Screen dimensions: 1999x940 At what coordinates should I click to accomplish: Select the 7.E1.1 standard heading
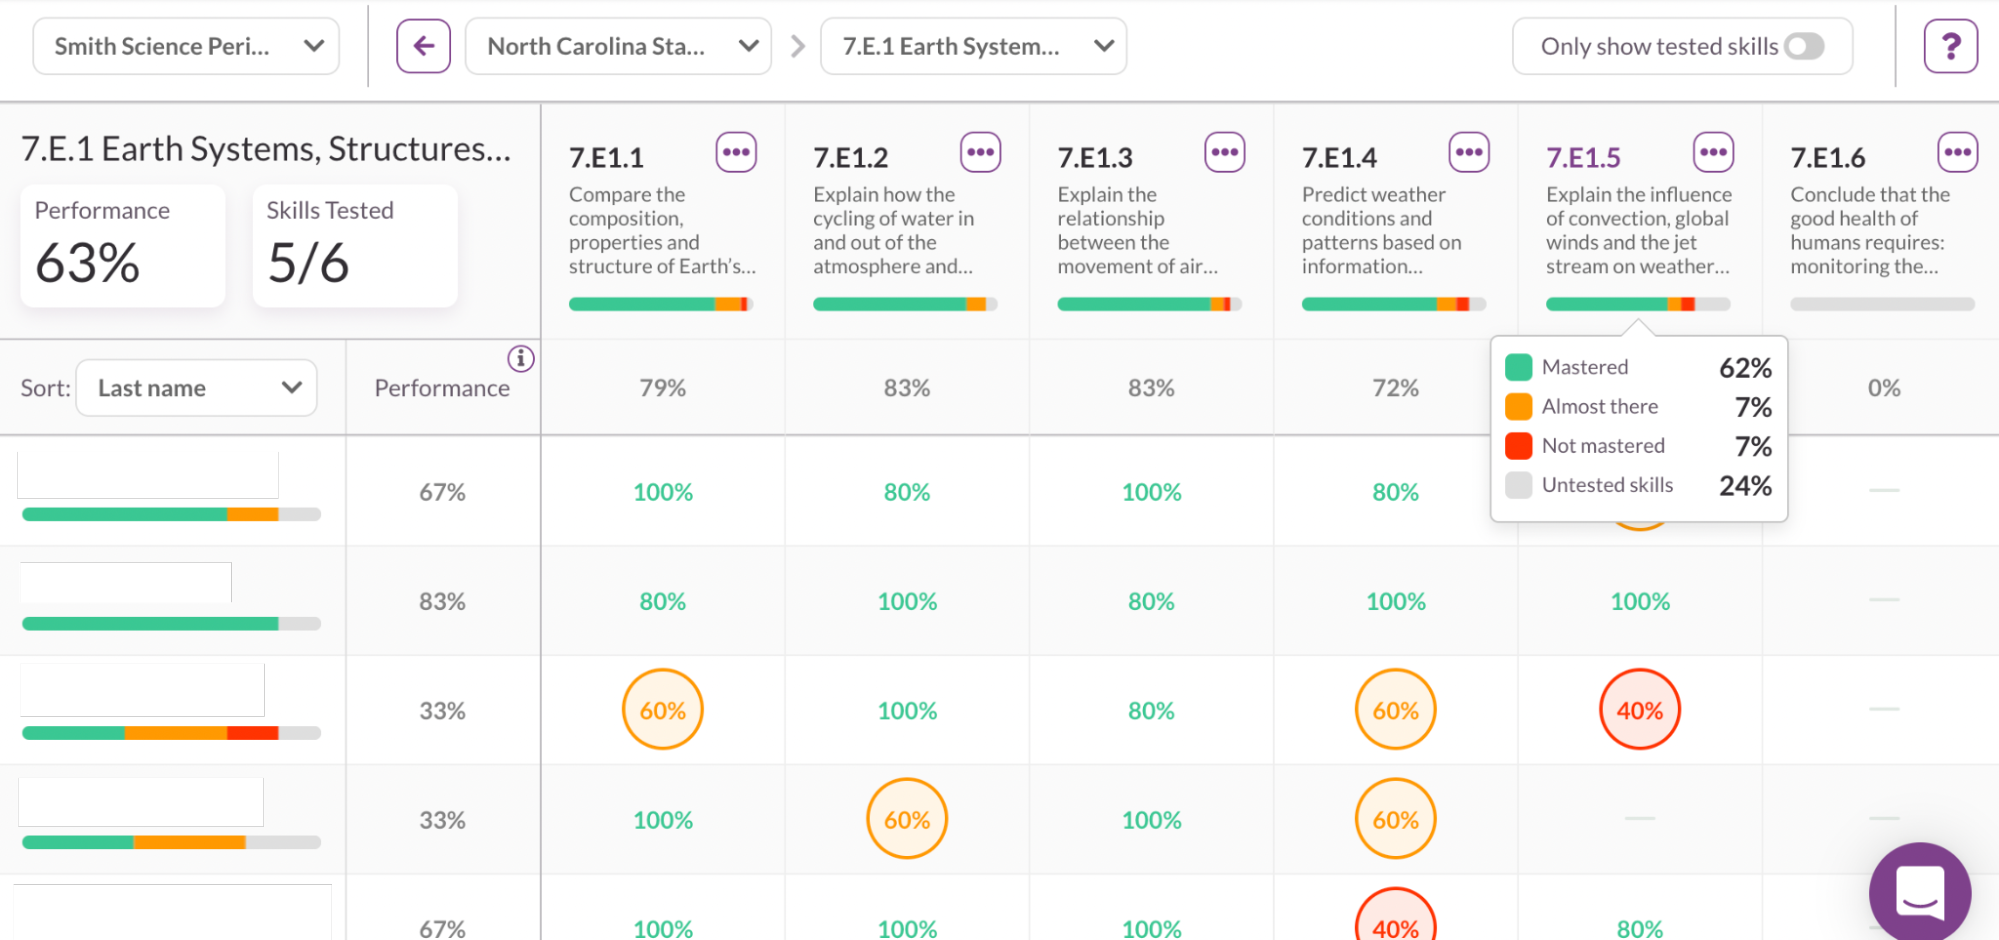[606, 158]
